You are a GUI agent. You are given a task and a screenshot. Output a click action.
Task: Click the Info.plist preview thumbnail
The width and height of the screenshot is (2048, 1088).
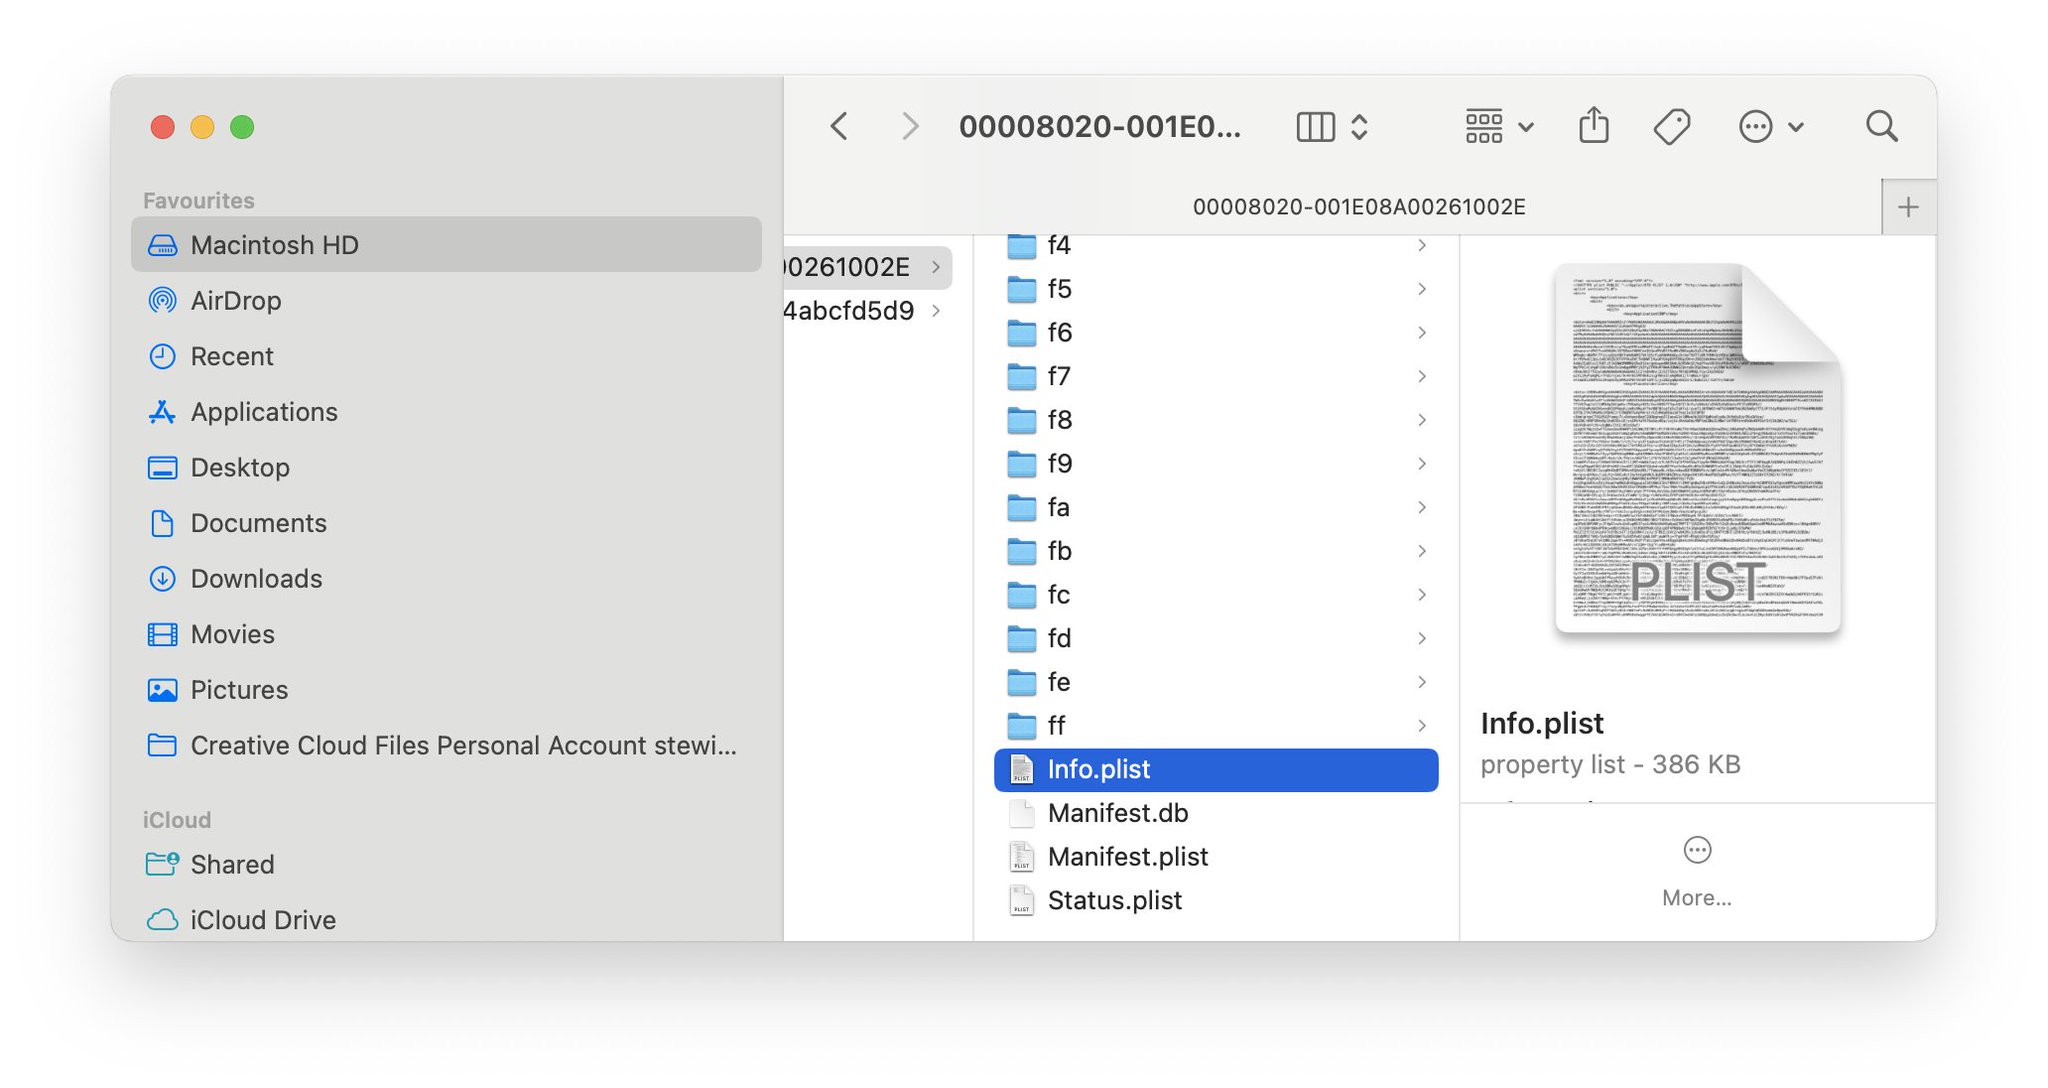[1697, 449]
